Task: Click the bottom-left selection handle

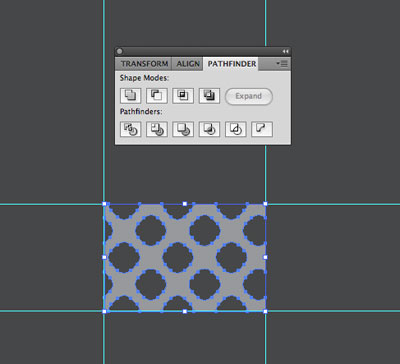Action: tap(104, 311)
